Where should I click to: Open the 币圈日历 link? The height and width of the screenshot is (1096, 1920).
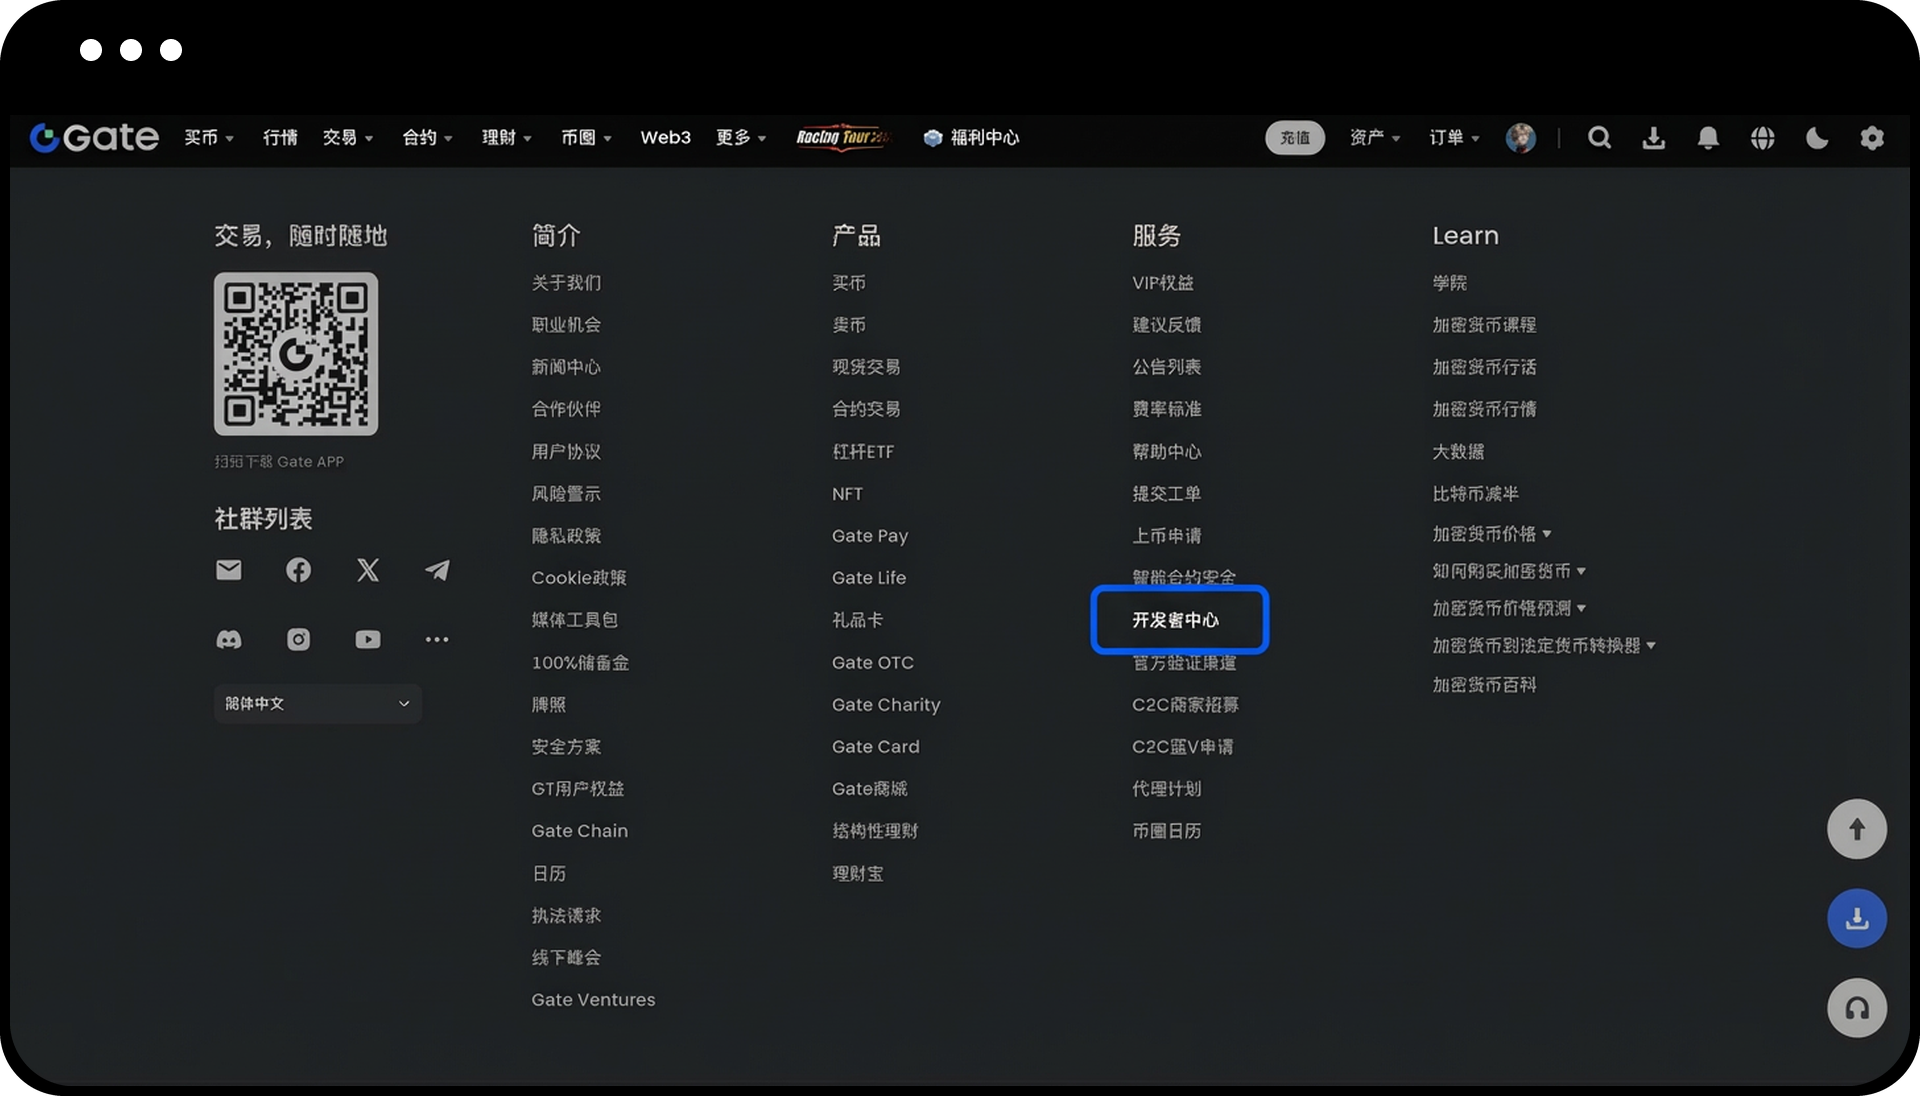1167,831
